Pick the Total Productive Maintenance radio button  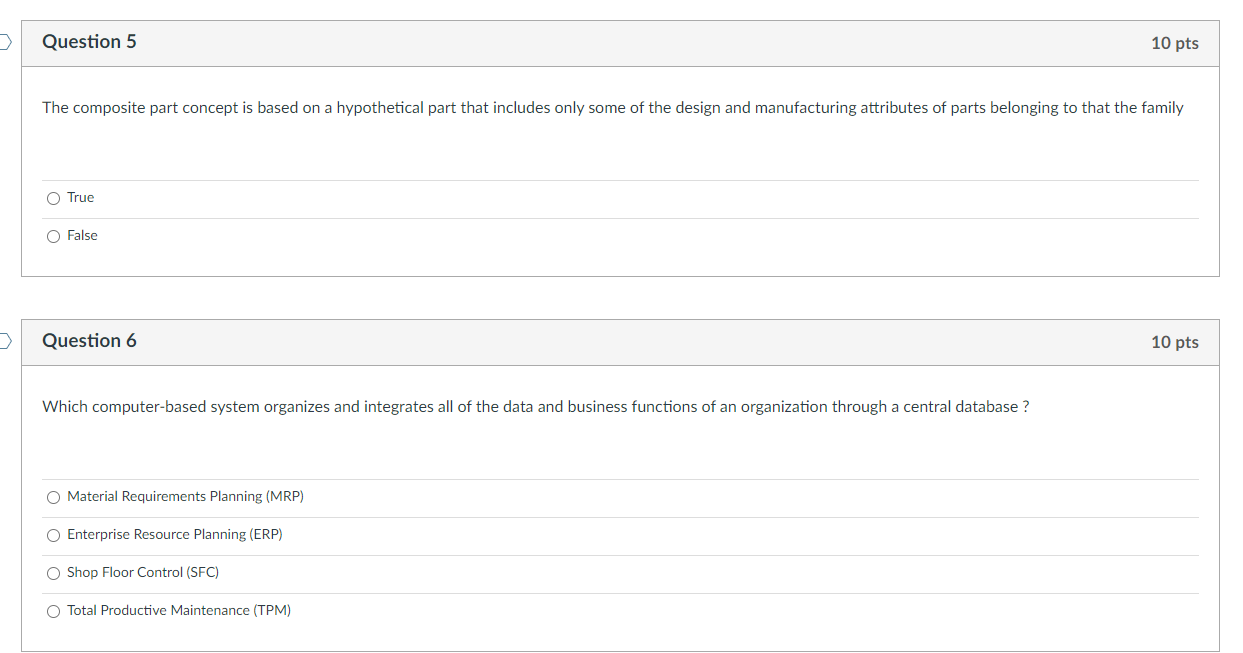(x=53, y=611)
